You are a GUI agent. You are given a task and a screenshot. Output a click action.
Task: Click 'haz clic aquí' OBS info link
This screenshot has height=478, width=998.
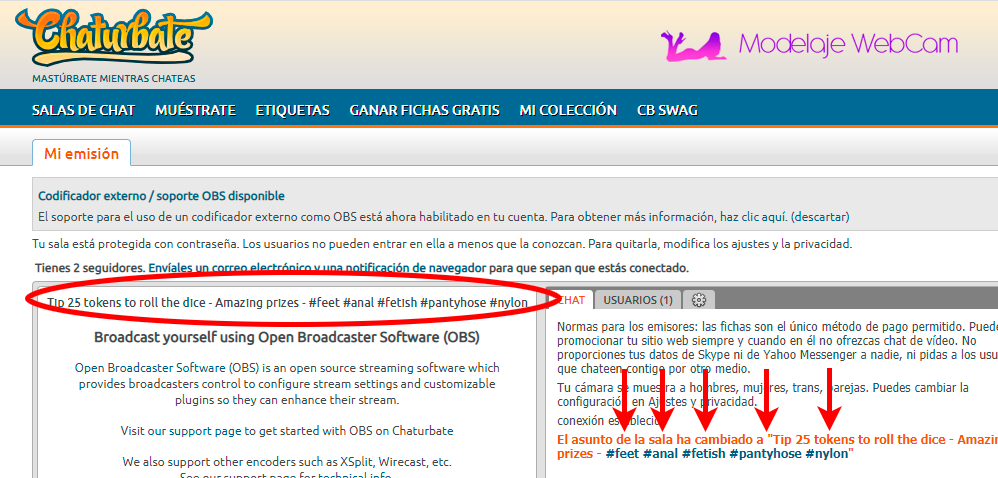(754, 217)
